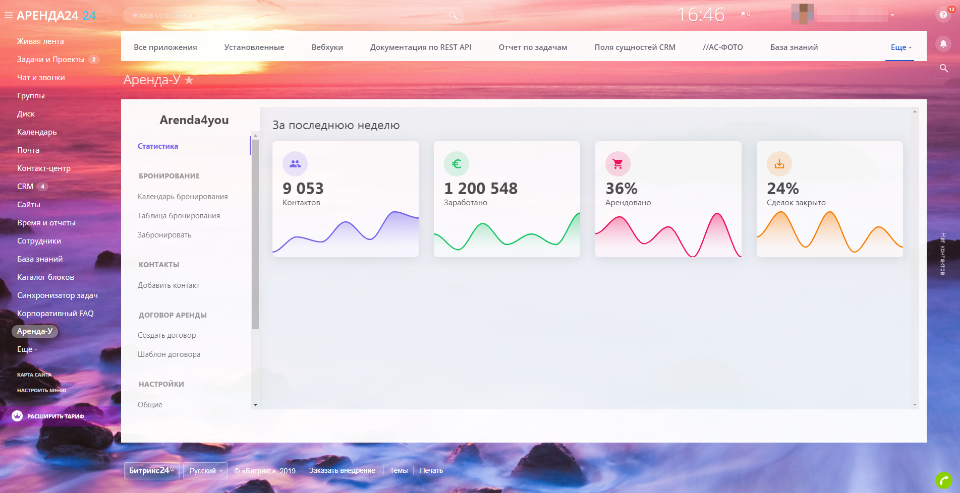Click the search magnifier in top search field
Image resolution: width=960 pixels, height=493 pixels.
pos(453,15)
